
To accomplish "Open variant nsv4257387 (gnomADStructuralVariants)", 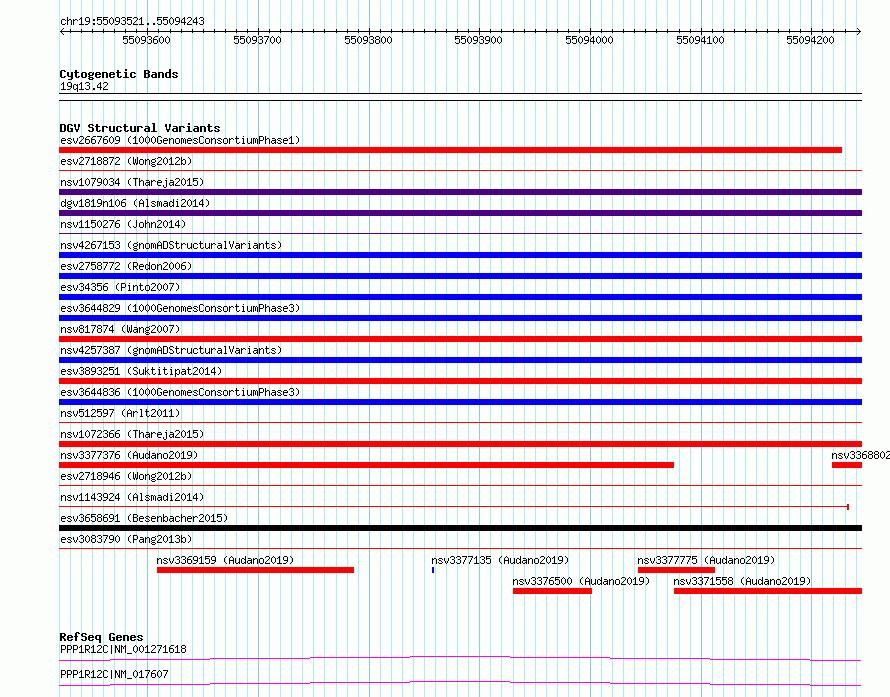I will click(x=171, y=350).
